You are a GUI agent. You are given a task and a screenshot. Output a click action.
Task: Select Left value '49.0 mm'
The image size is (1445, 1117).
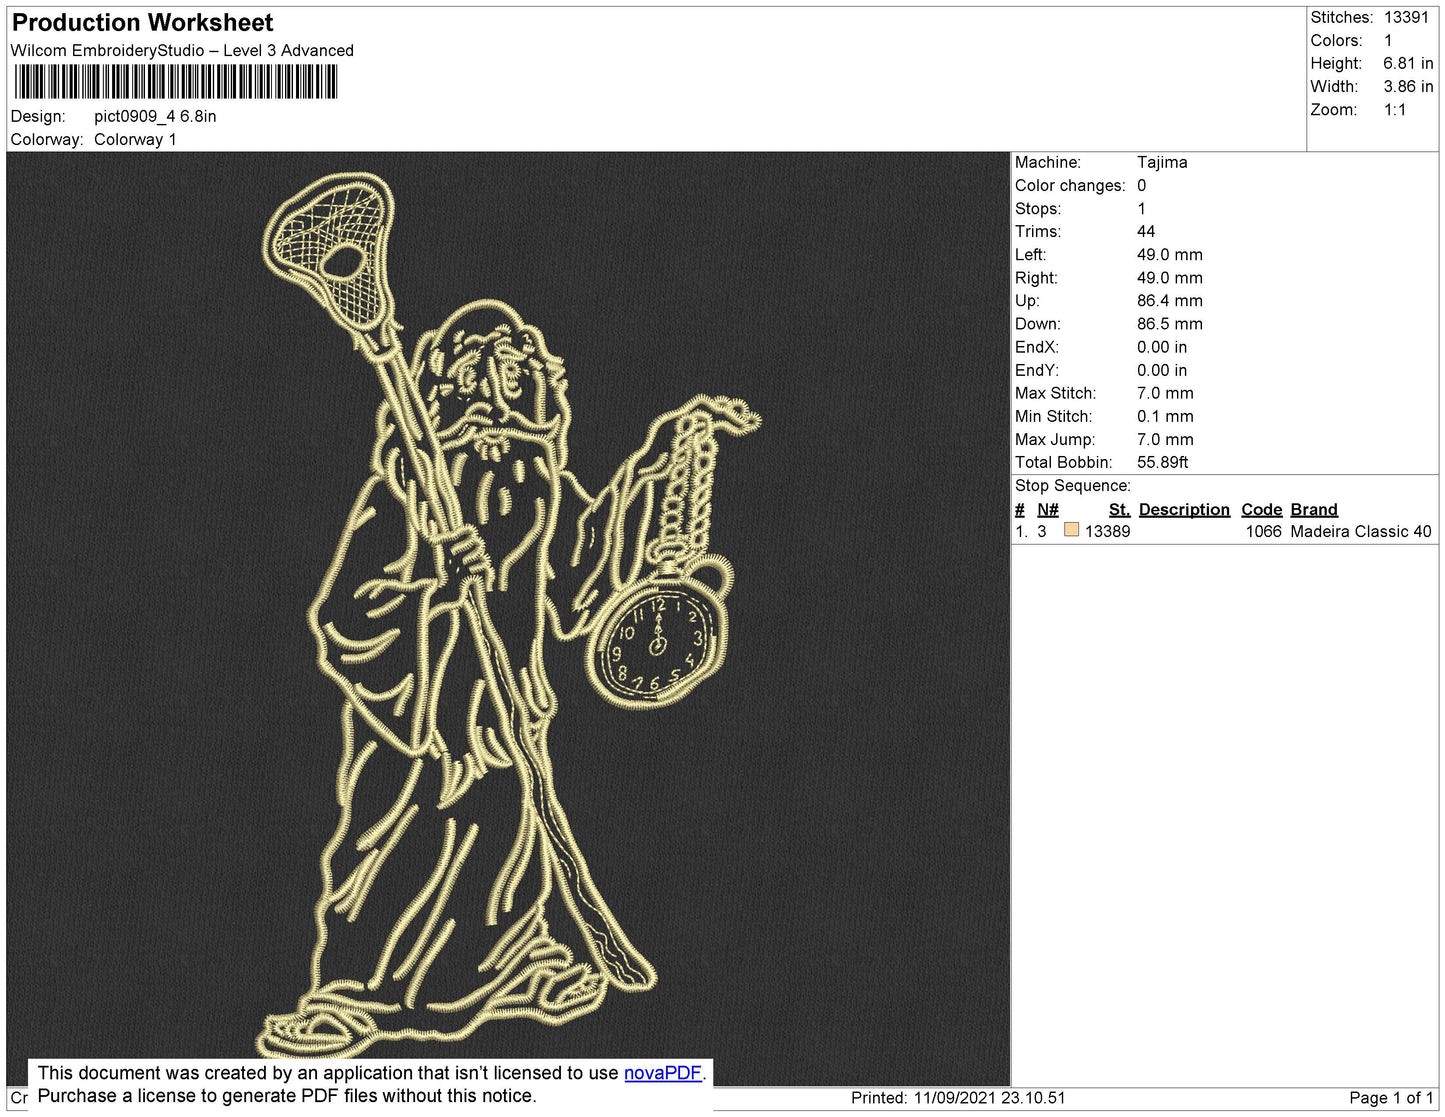[1170, 254]
